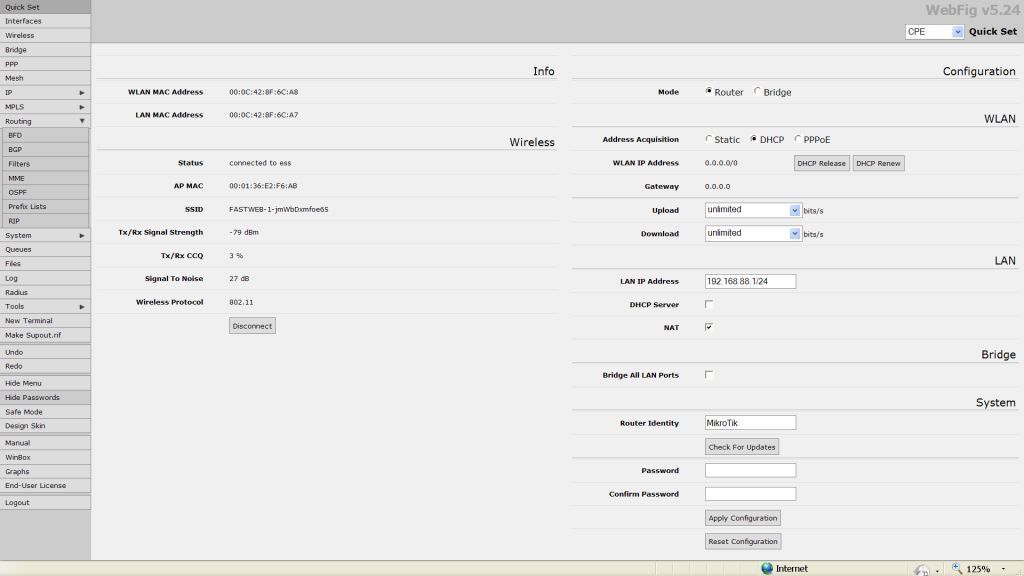
Task: Click Apply Configuration
Action: [743, 518]
